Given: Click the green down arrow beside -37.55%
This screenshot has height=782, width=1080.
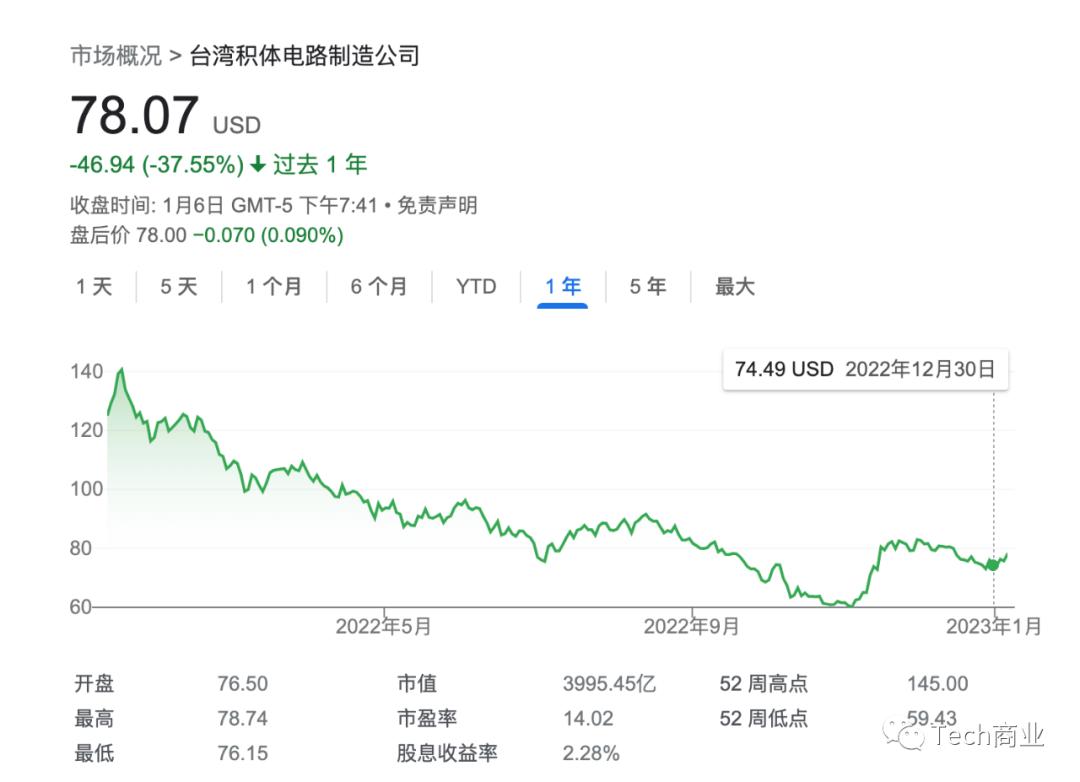Looking at the screenshot, I should pos(258,165).
